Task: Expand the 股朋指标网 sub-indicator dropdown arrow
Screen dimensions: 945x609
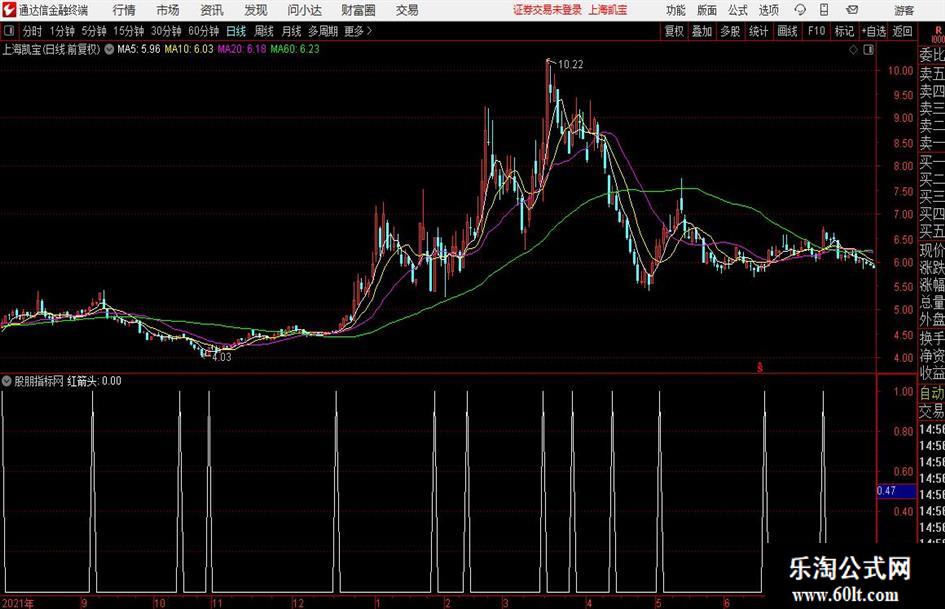Action: (x=7, y=381)
